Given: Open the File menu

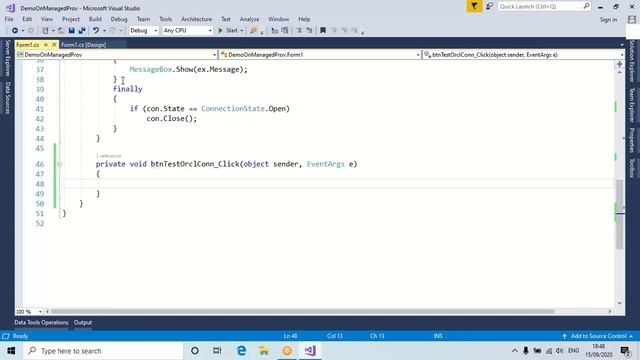Looking at the screenshot, I should click(9, 19).
